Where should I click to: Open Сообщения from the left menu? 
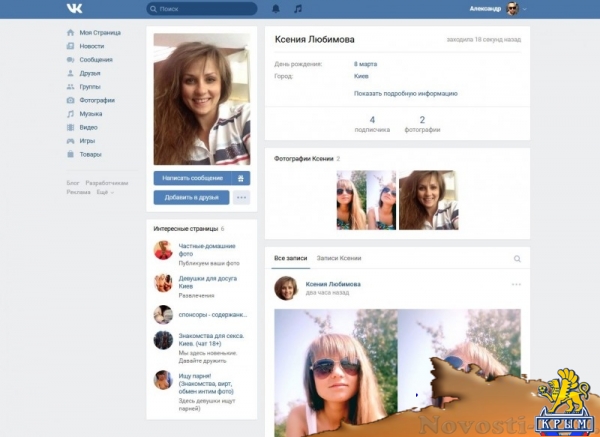coord(96,59)
